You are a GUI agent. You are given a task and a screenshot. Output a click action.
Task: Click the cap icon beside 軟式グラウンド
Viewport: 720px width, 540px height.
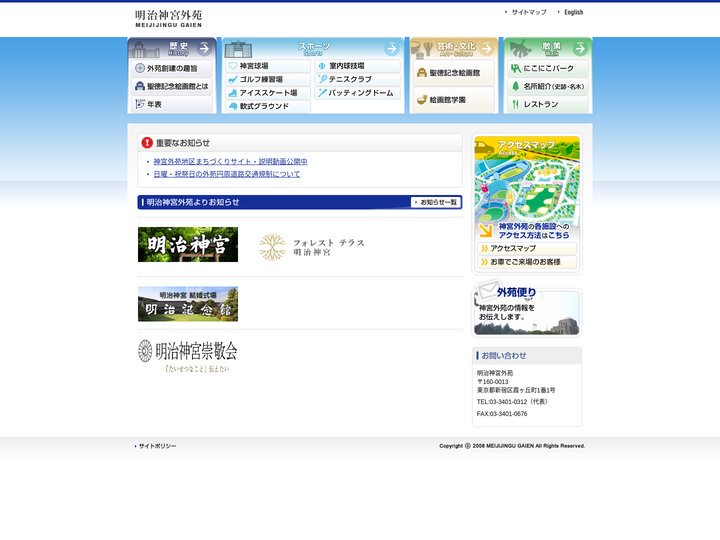(233, 106)
